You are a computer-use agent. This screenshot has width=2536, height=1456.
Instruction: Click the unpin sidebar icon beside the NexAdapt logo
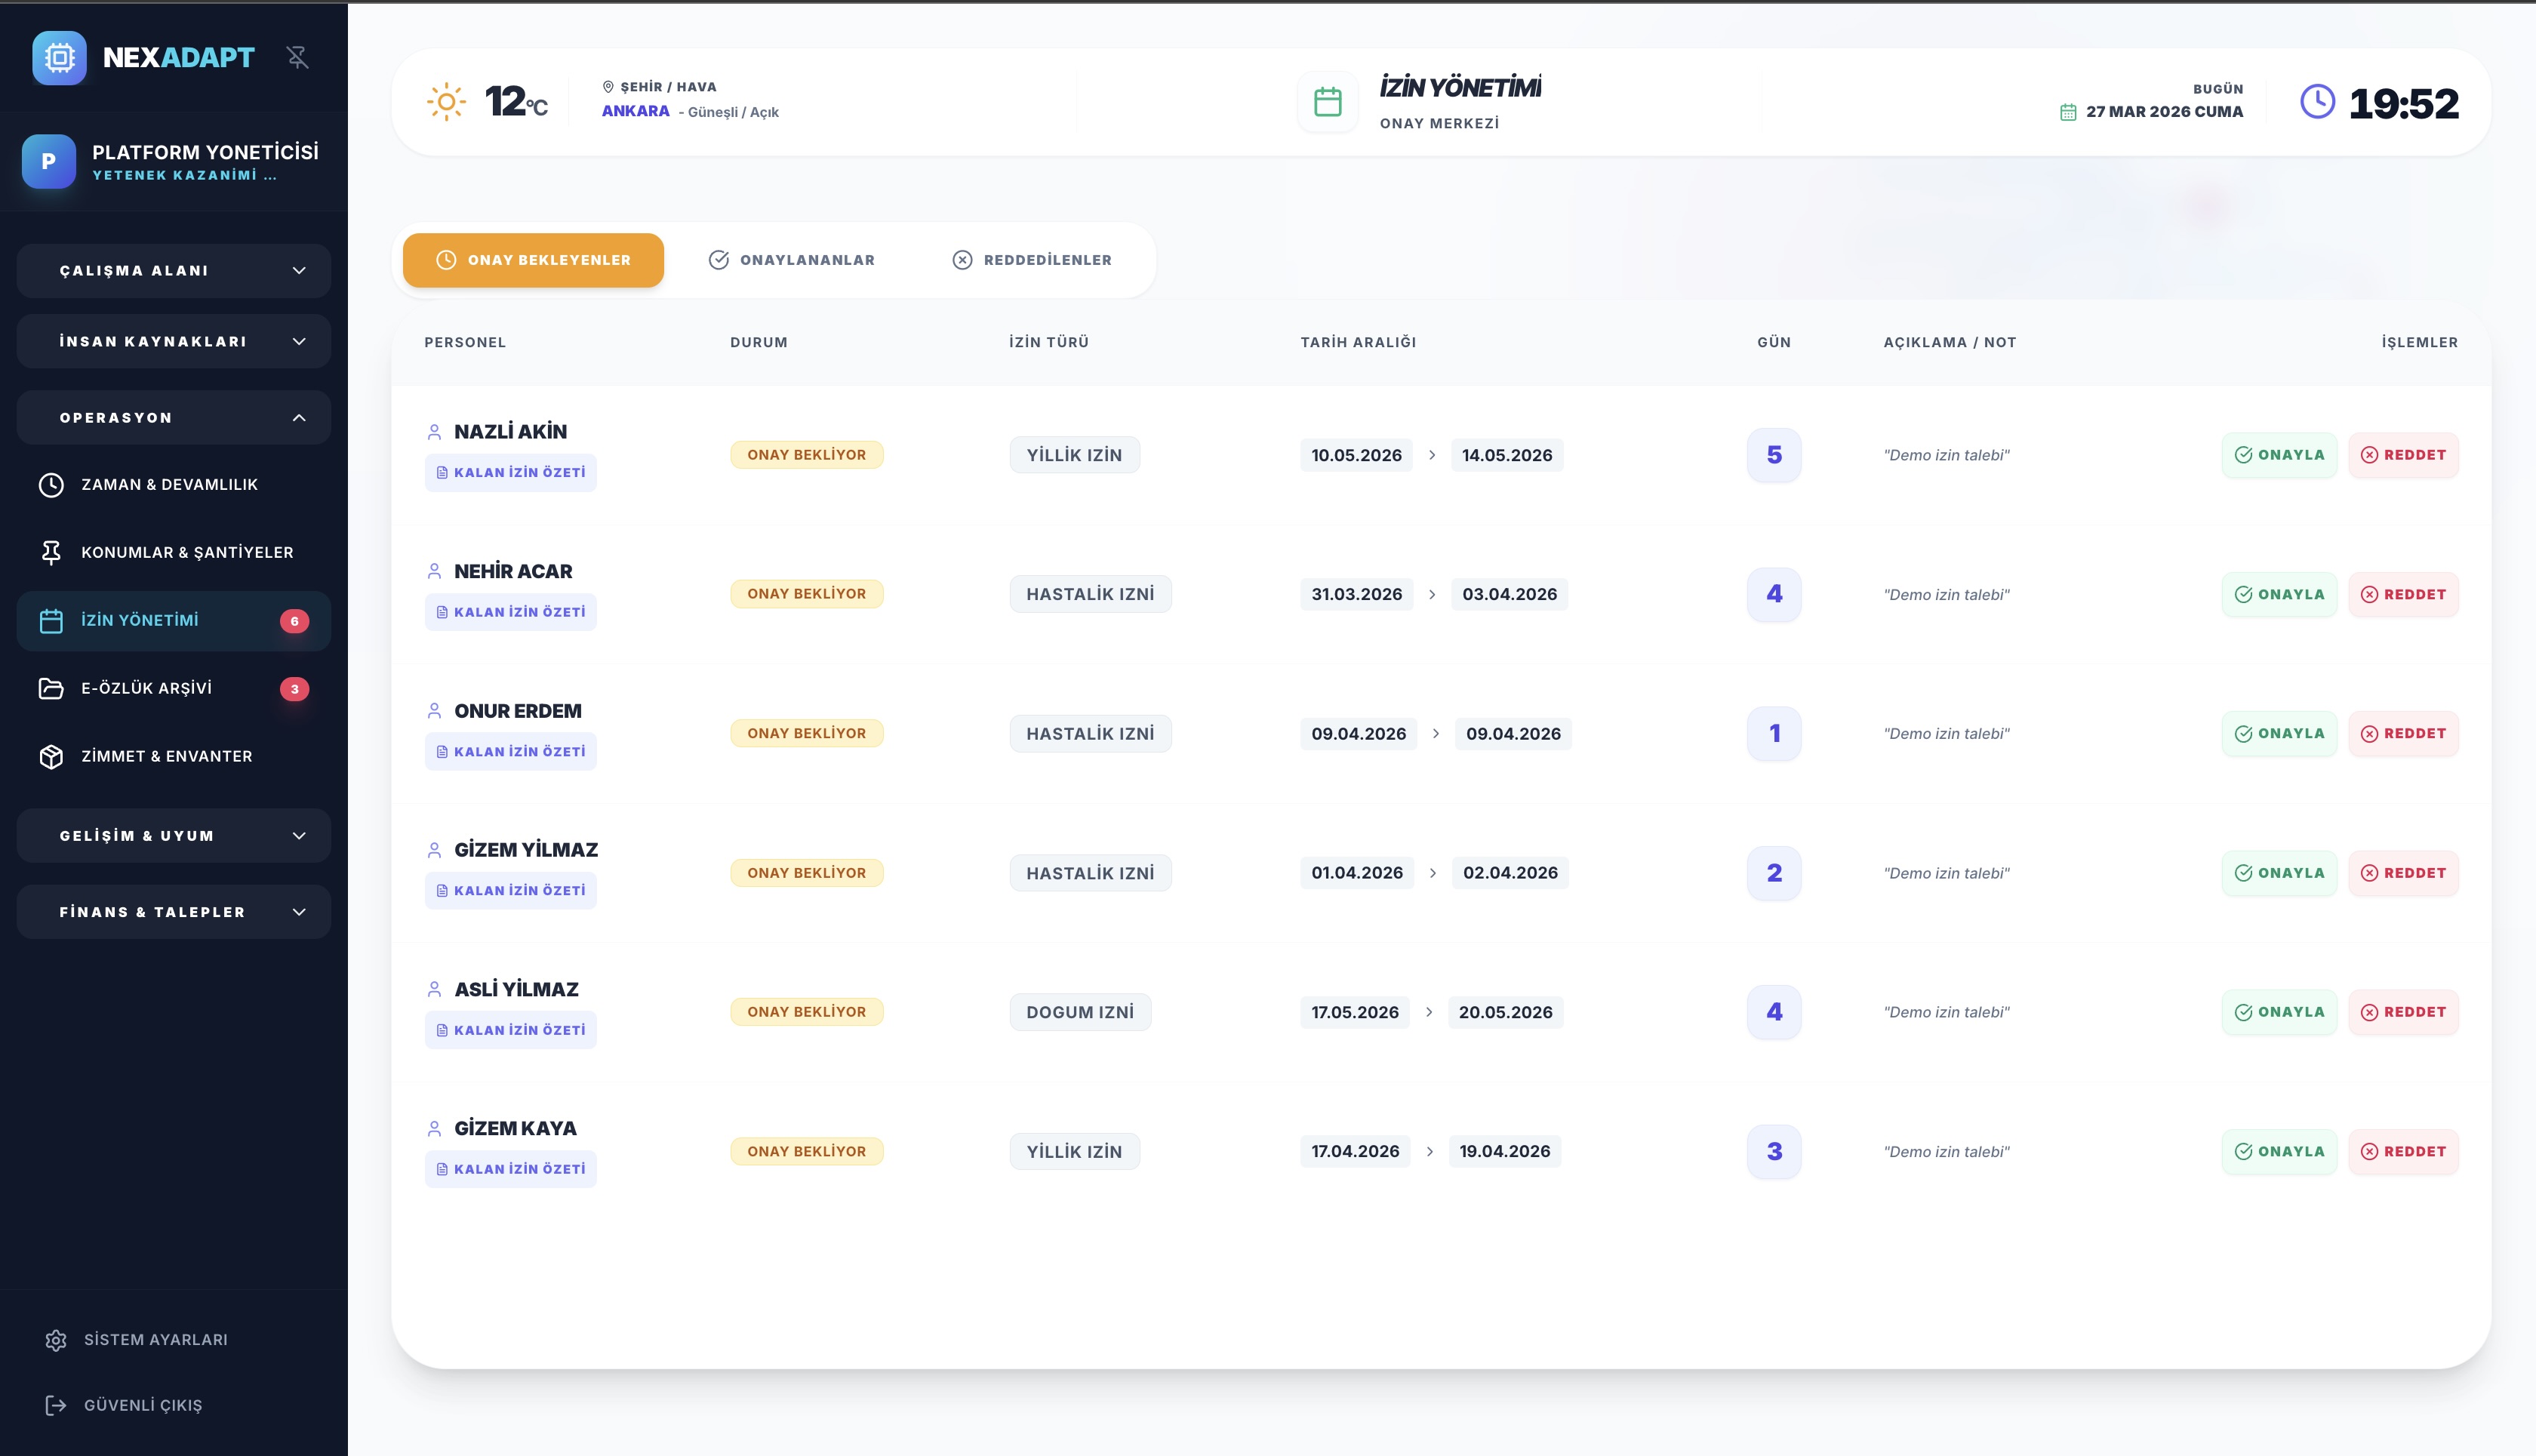click(x=297, y=57)
